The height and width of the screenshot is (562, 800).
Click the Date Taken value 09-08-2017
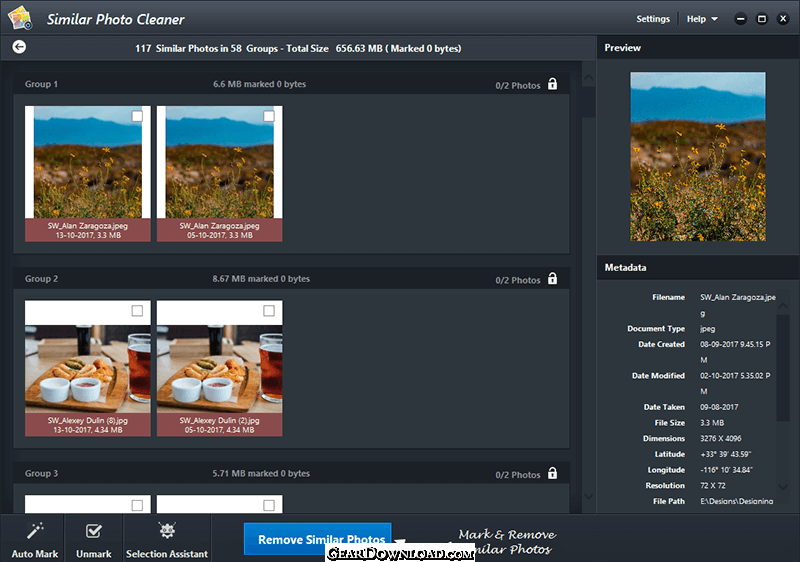click(x=719, y=407)
